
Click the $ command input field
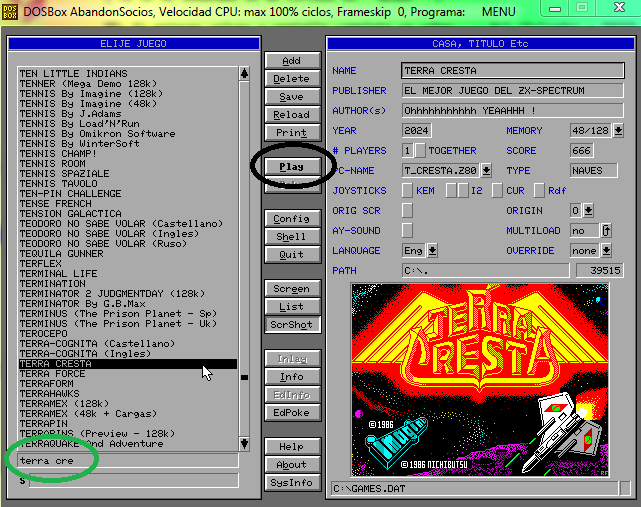[134, 480]
